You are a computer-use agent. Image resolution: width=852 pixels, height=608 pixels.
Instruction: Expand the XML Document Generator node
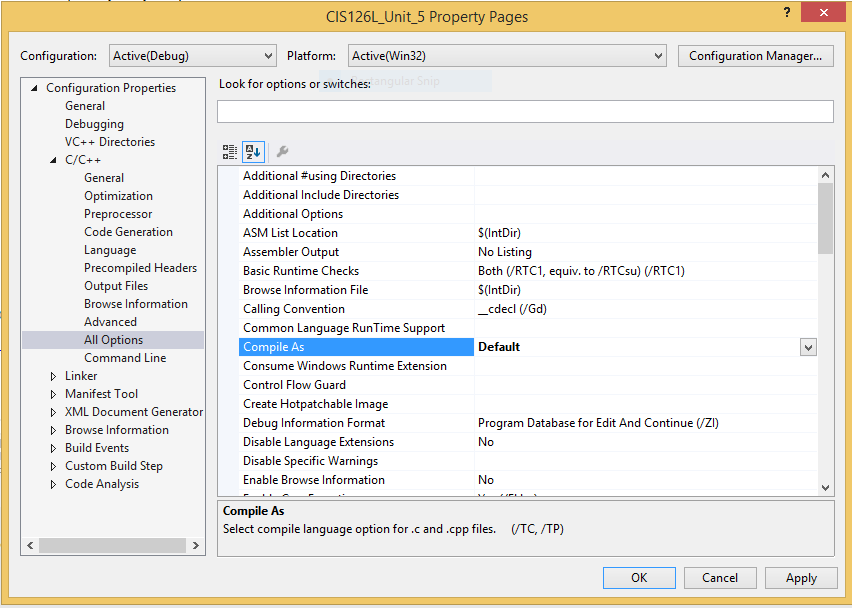(x=53, y=412)
